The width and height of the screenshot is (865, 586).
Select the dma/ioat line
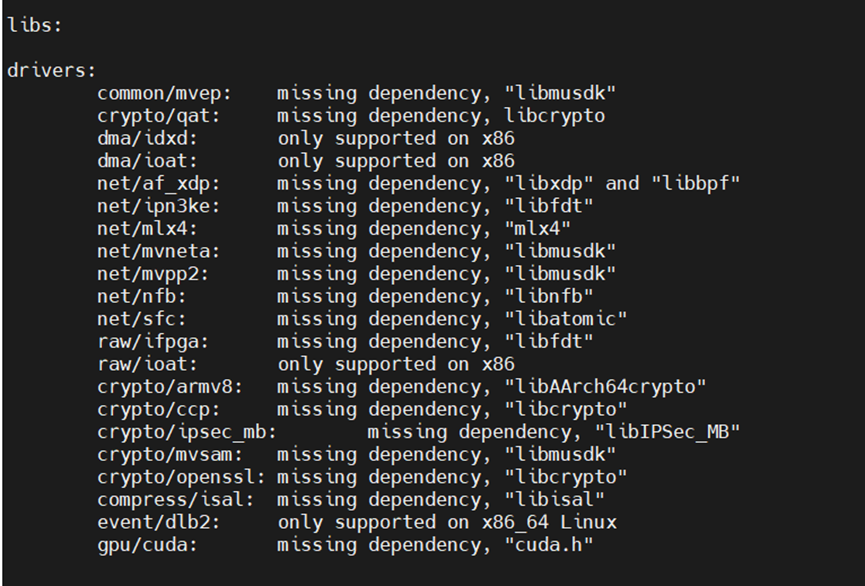coord(306,161)
